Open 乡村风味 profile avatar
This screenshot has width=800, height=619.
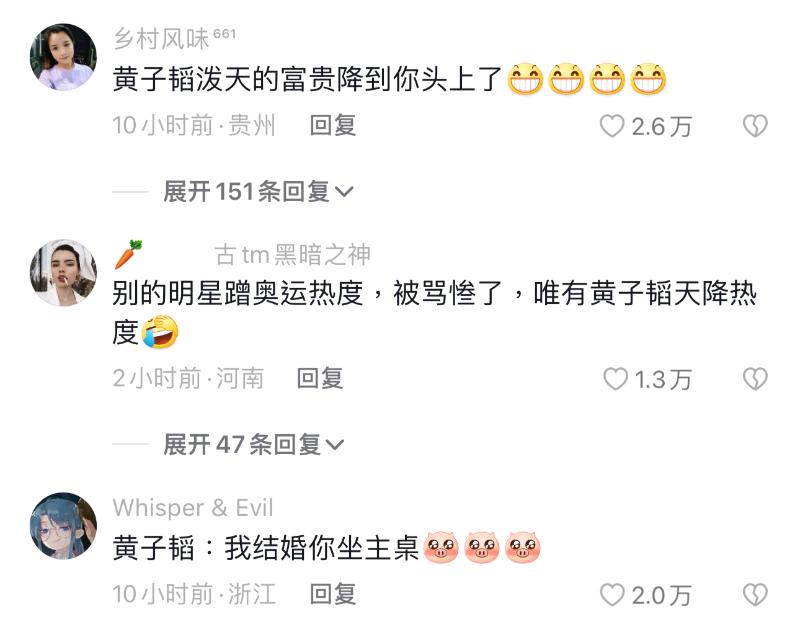point(63,57)
